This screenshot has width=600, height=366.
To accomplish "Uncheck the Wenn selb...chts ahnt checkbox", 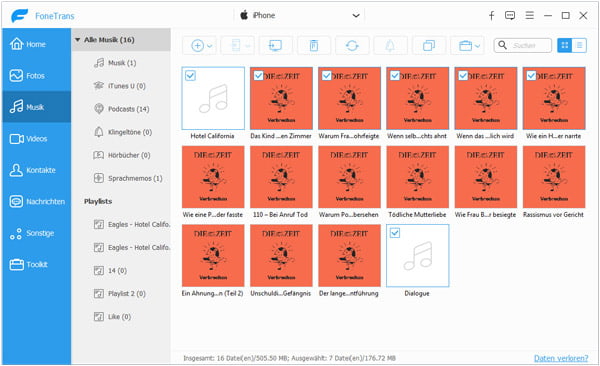I will pos(395,75).
